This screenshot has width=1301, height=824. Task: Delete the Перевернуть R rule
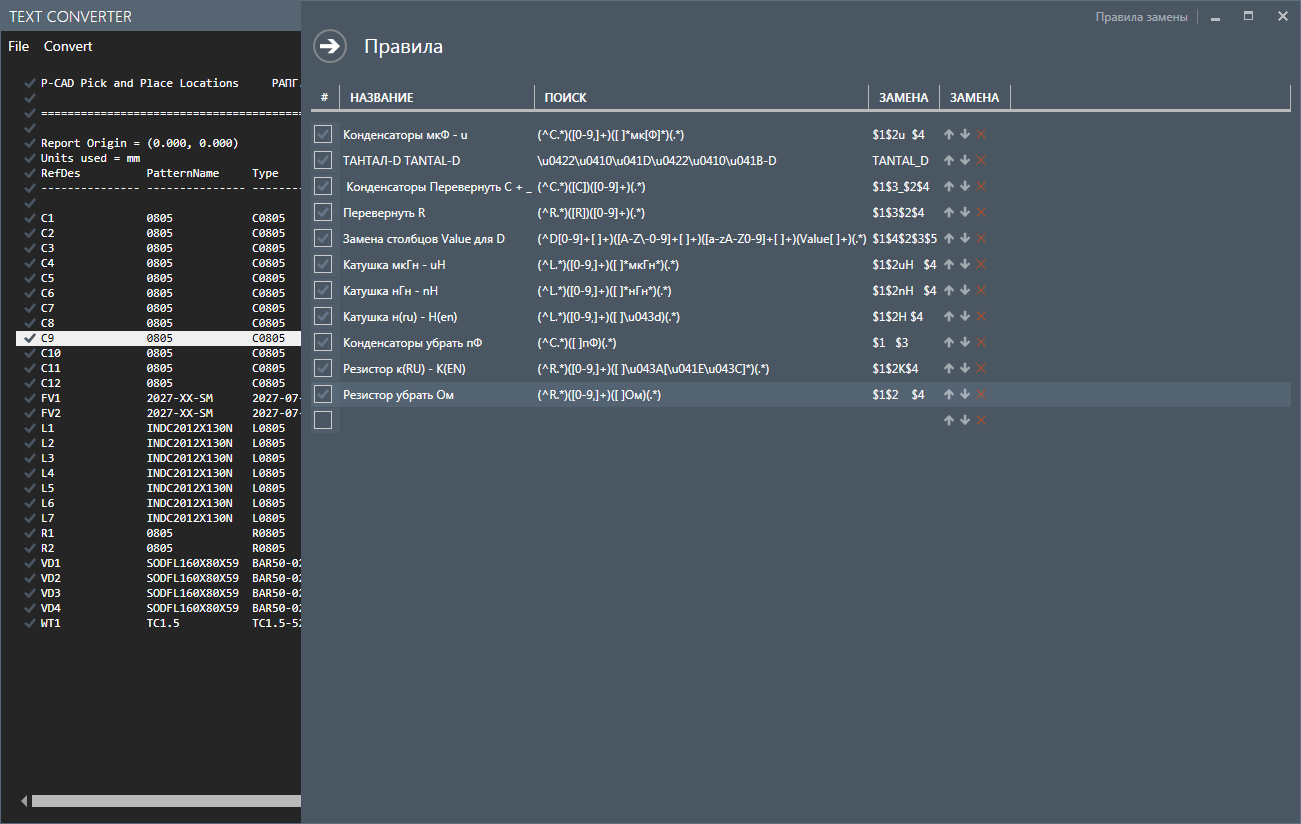pos(981,212)
